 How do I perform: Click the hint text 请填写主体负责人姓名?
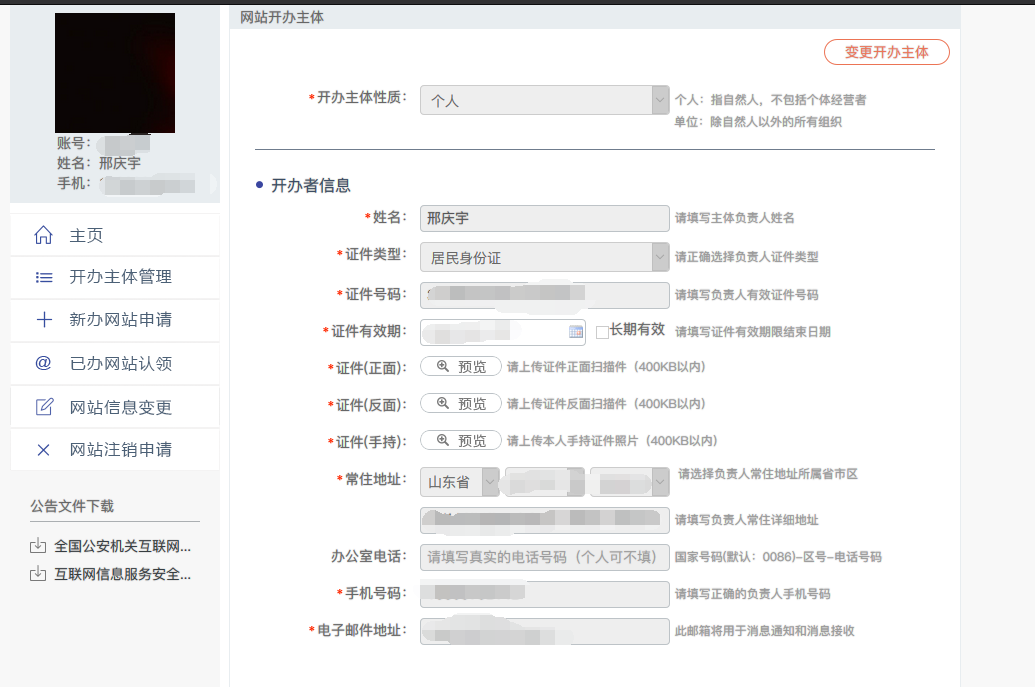(734, 218)
